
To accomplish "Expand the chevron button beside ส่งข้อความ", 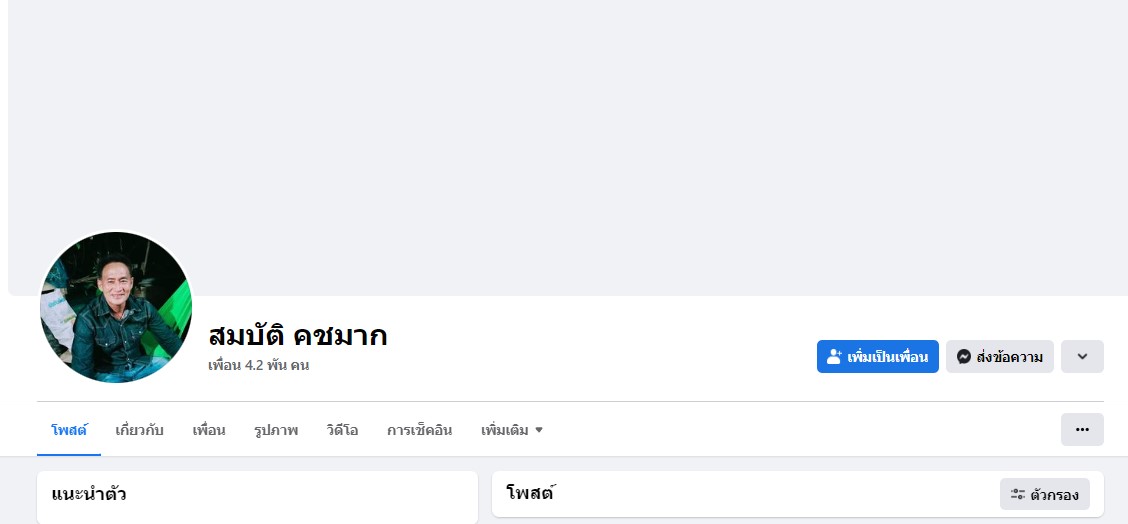I will click(x=1082, y=357).
